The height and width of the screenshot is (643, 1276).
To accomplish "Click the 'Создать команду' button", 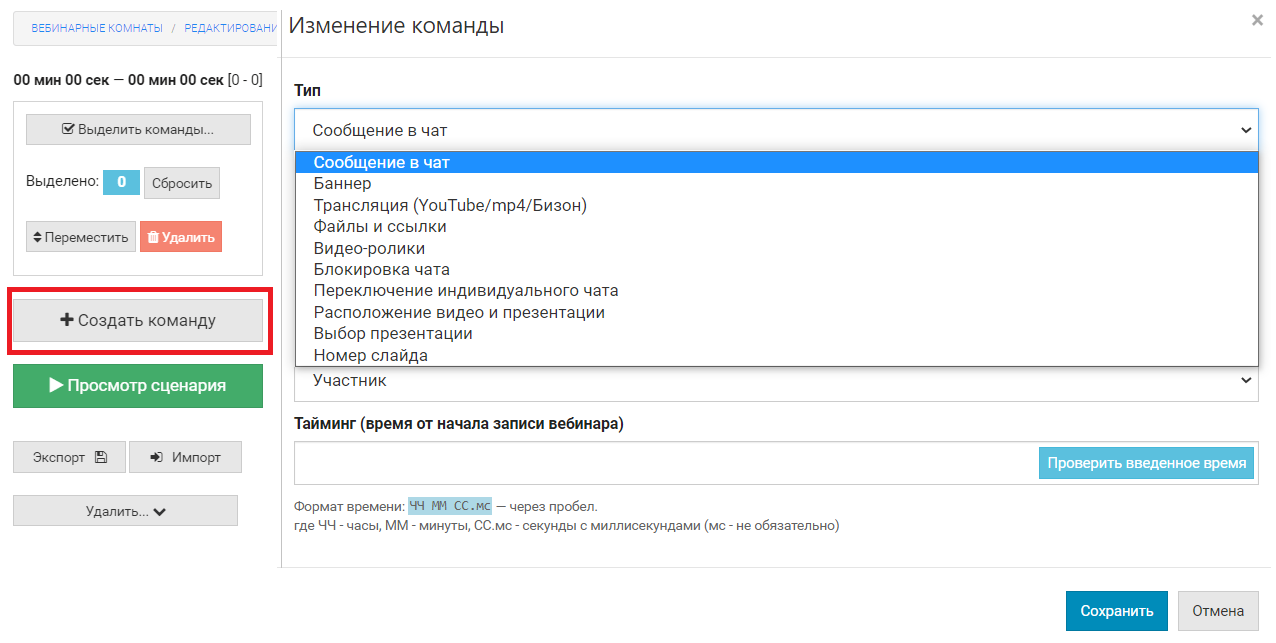I will pyautogui.click(x=138, y=321).
